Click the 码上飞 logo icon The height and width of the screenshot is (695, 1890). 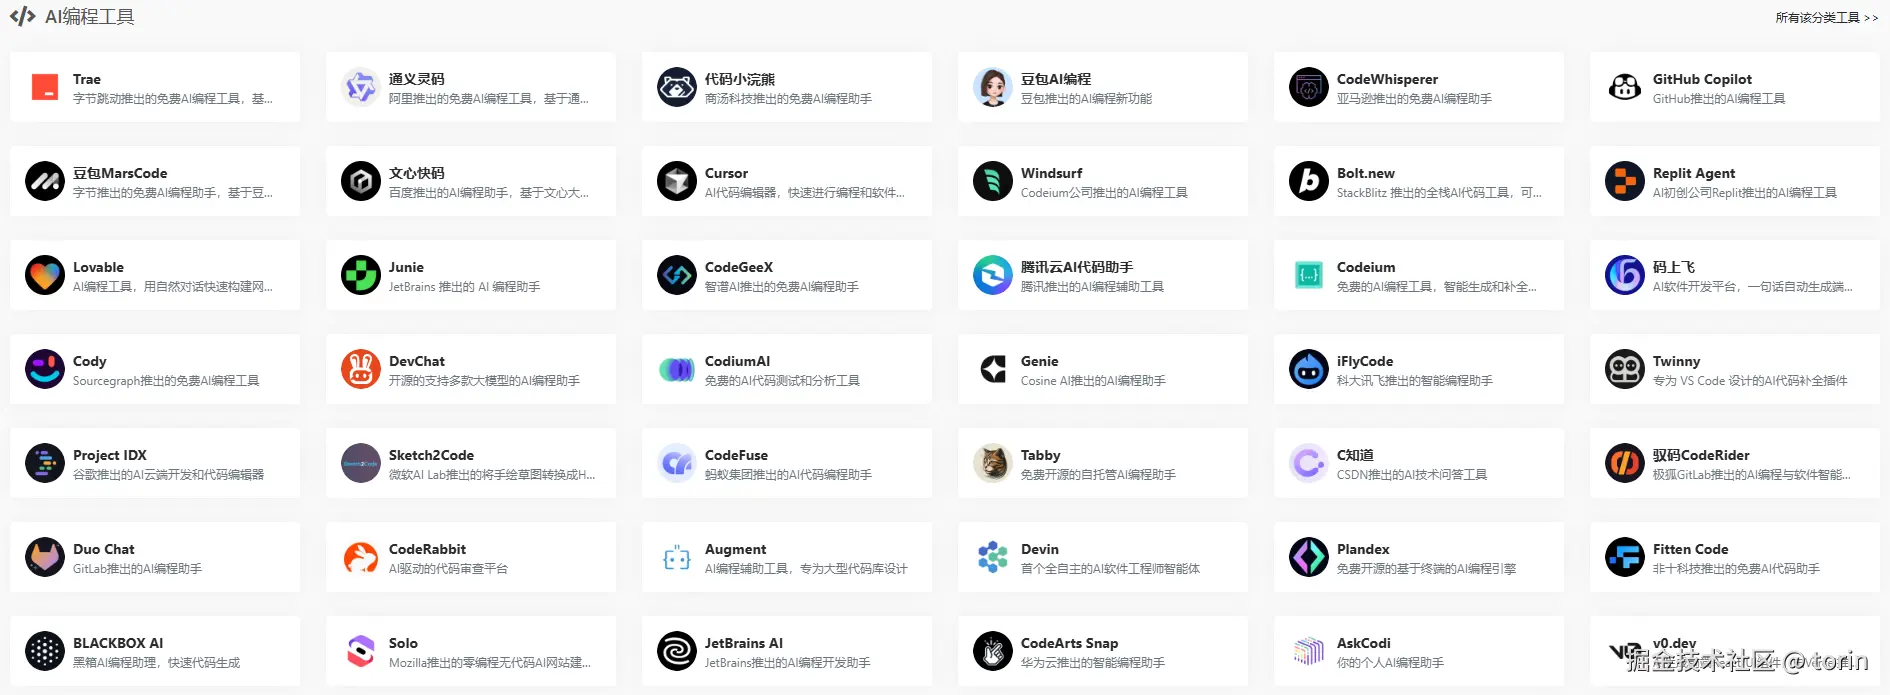1625,276
